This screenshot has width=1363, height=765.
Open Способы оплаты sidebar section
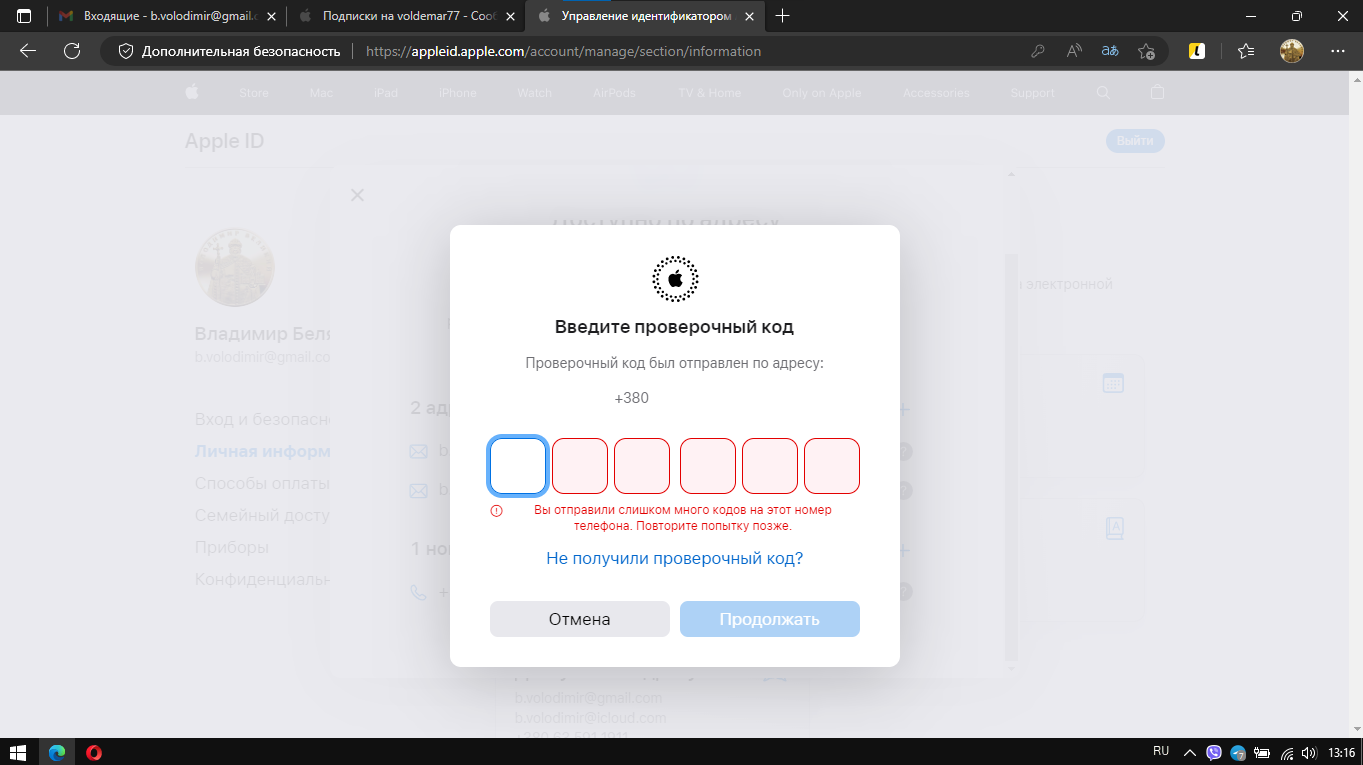pyautogui.click(x=262, y=483)
